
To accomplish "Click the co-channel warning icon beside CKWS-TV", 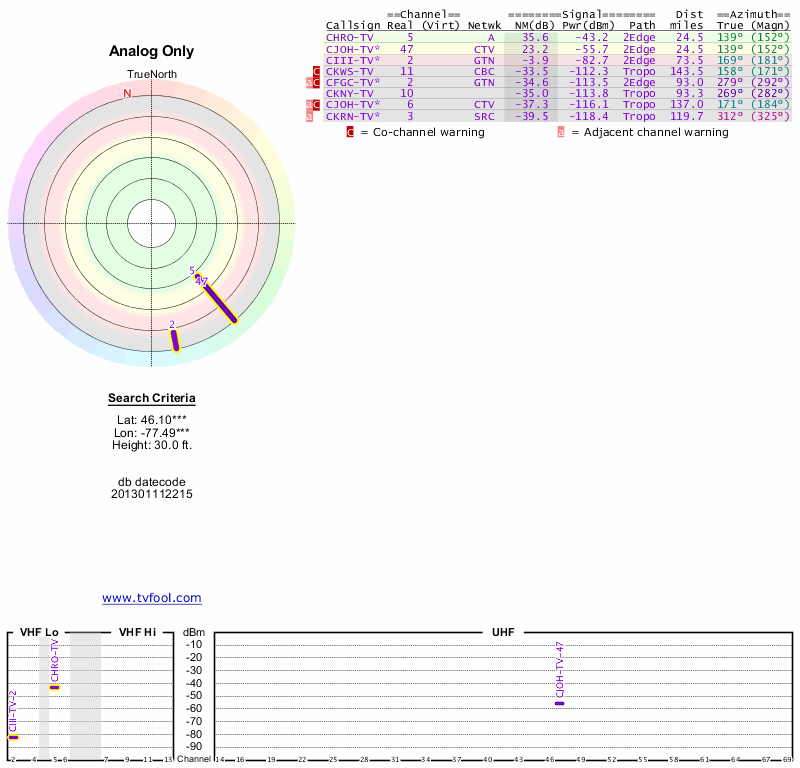I will click(x=316, y=71).
